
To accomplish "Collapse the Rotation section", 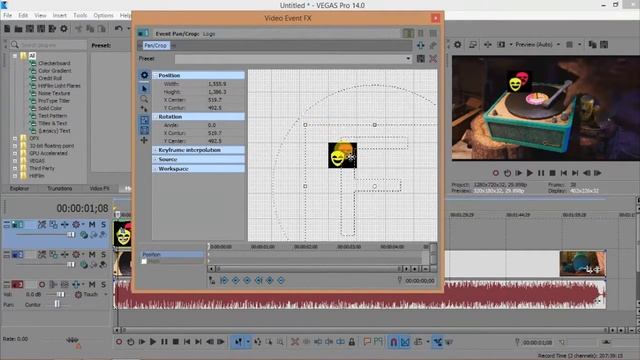I will (156, 117).
